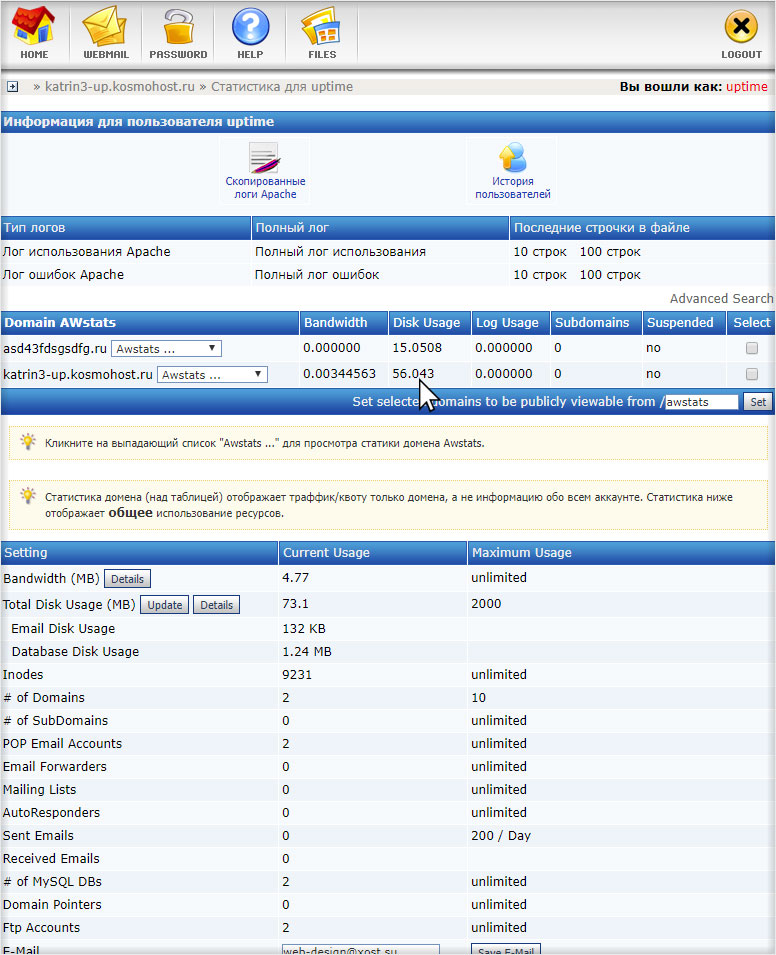Click the Set button next to awstats field
Screen dimensions: 776x955
click(758, 402)
